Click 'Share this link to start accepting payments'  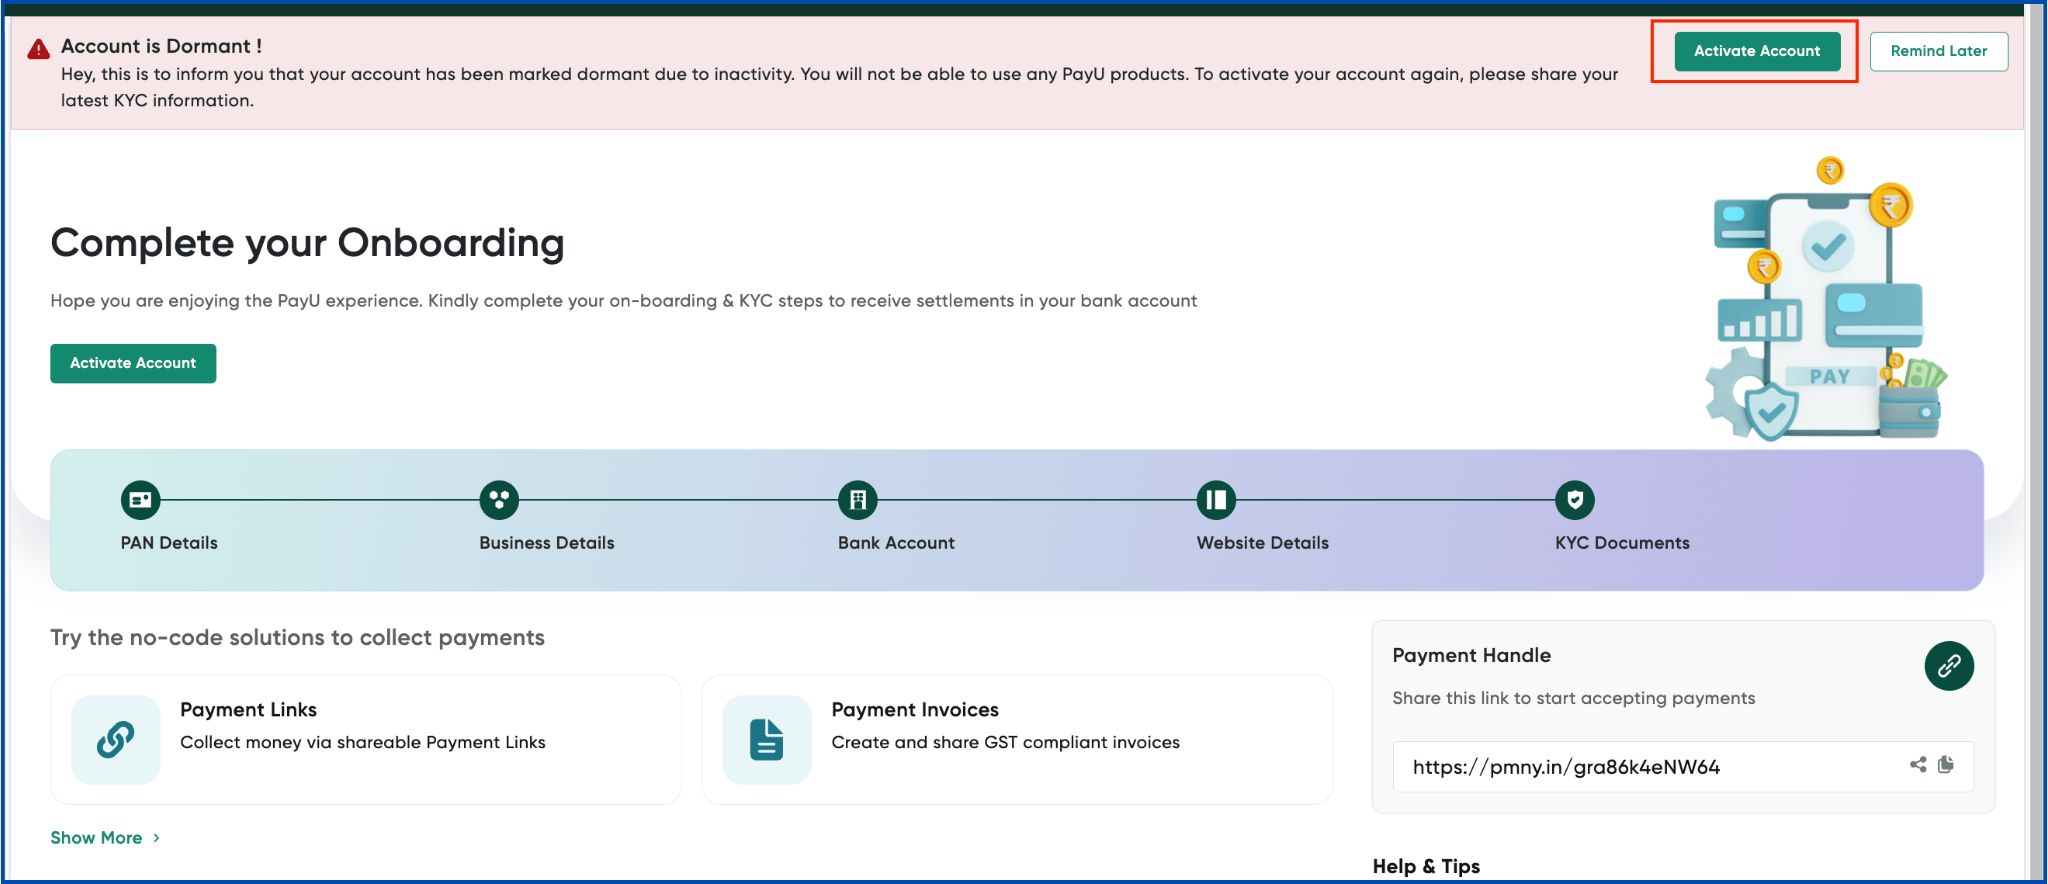coord(1574,698)
